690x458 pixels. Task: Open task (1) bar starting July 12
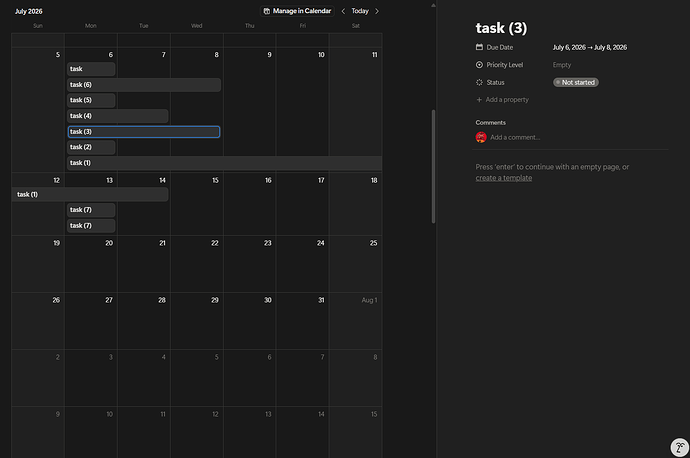[90, 194]
